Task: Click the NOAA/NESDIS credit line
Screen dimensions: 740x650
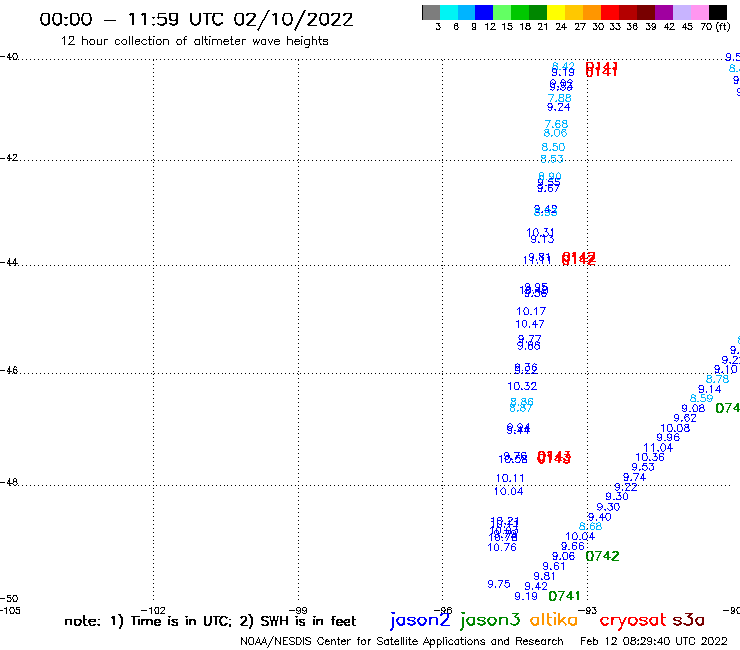Action: click(x=402, y=642)
